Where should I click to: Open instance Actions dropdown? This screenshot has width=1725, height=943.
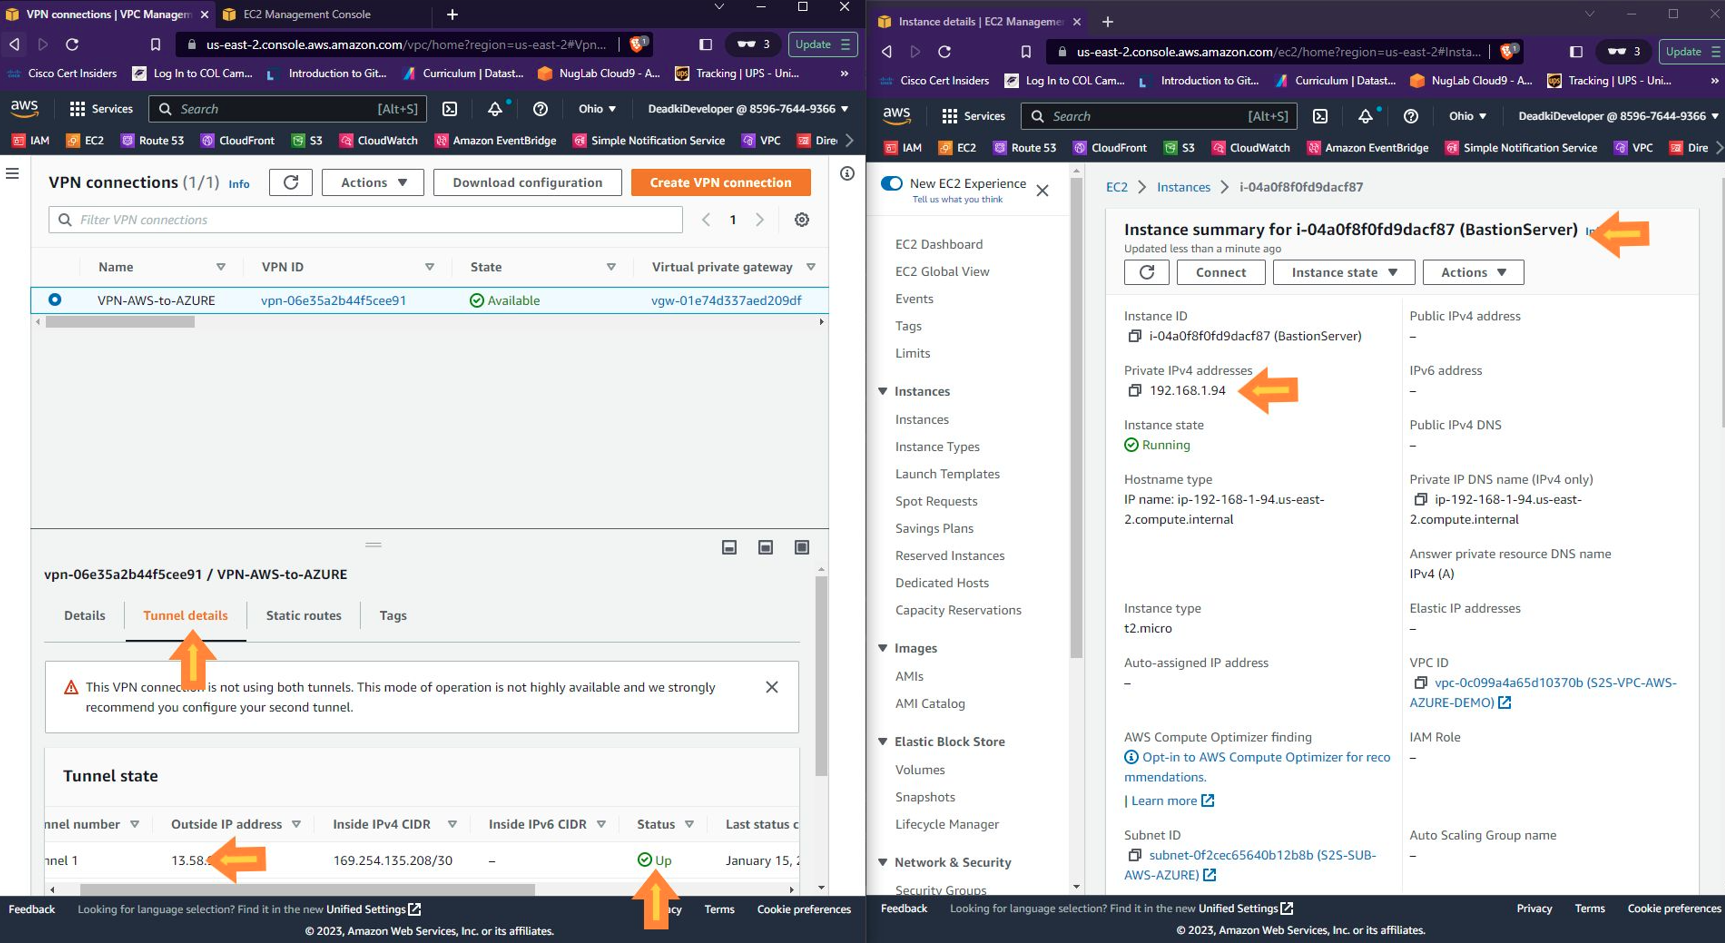click(x=1474, y=272)
